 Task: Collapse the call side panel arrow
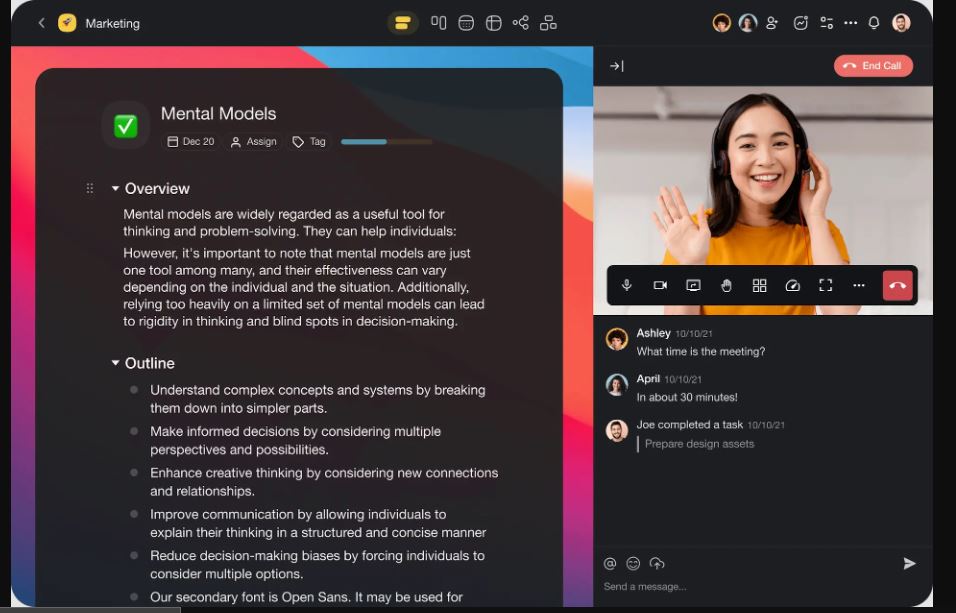(x=617, y=66)
